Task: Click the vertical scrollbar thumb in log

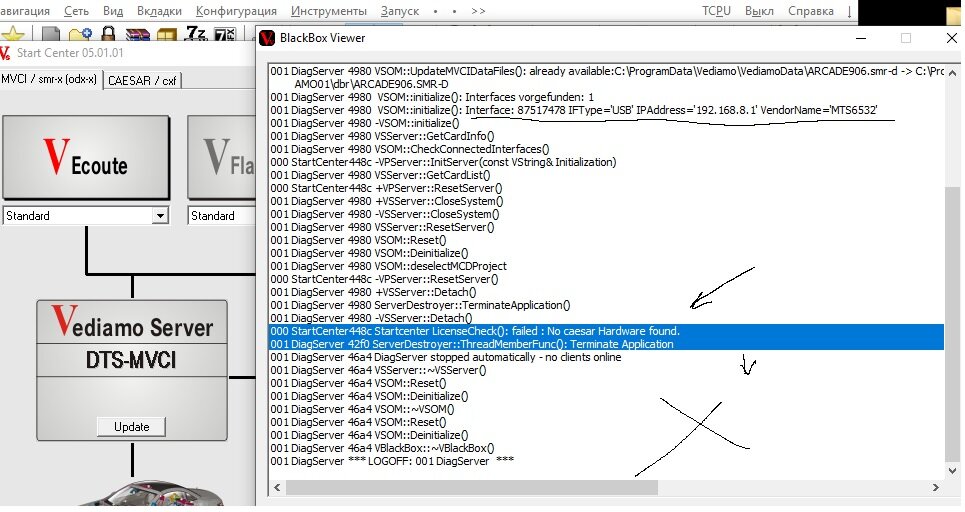Action: 953,323
